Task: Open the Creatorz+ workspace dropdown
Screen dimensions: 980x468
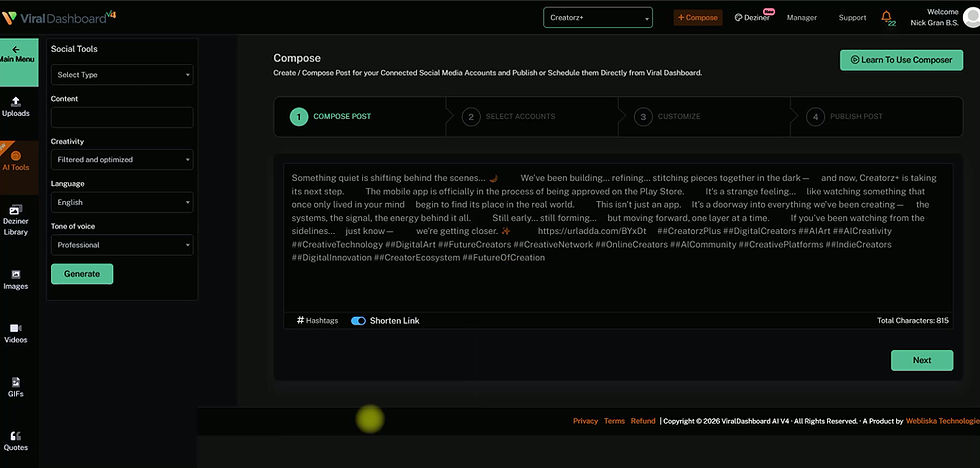Action: 598,17
